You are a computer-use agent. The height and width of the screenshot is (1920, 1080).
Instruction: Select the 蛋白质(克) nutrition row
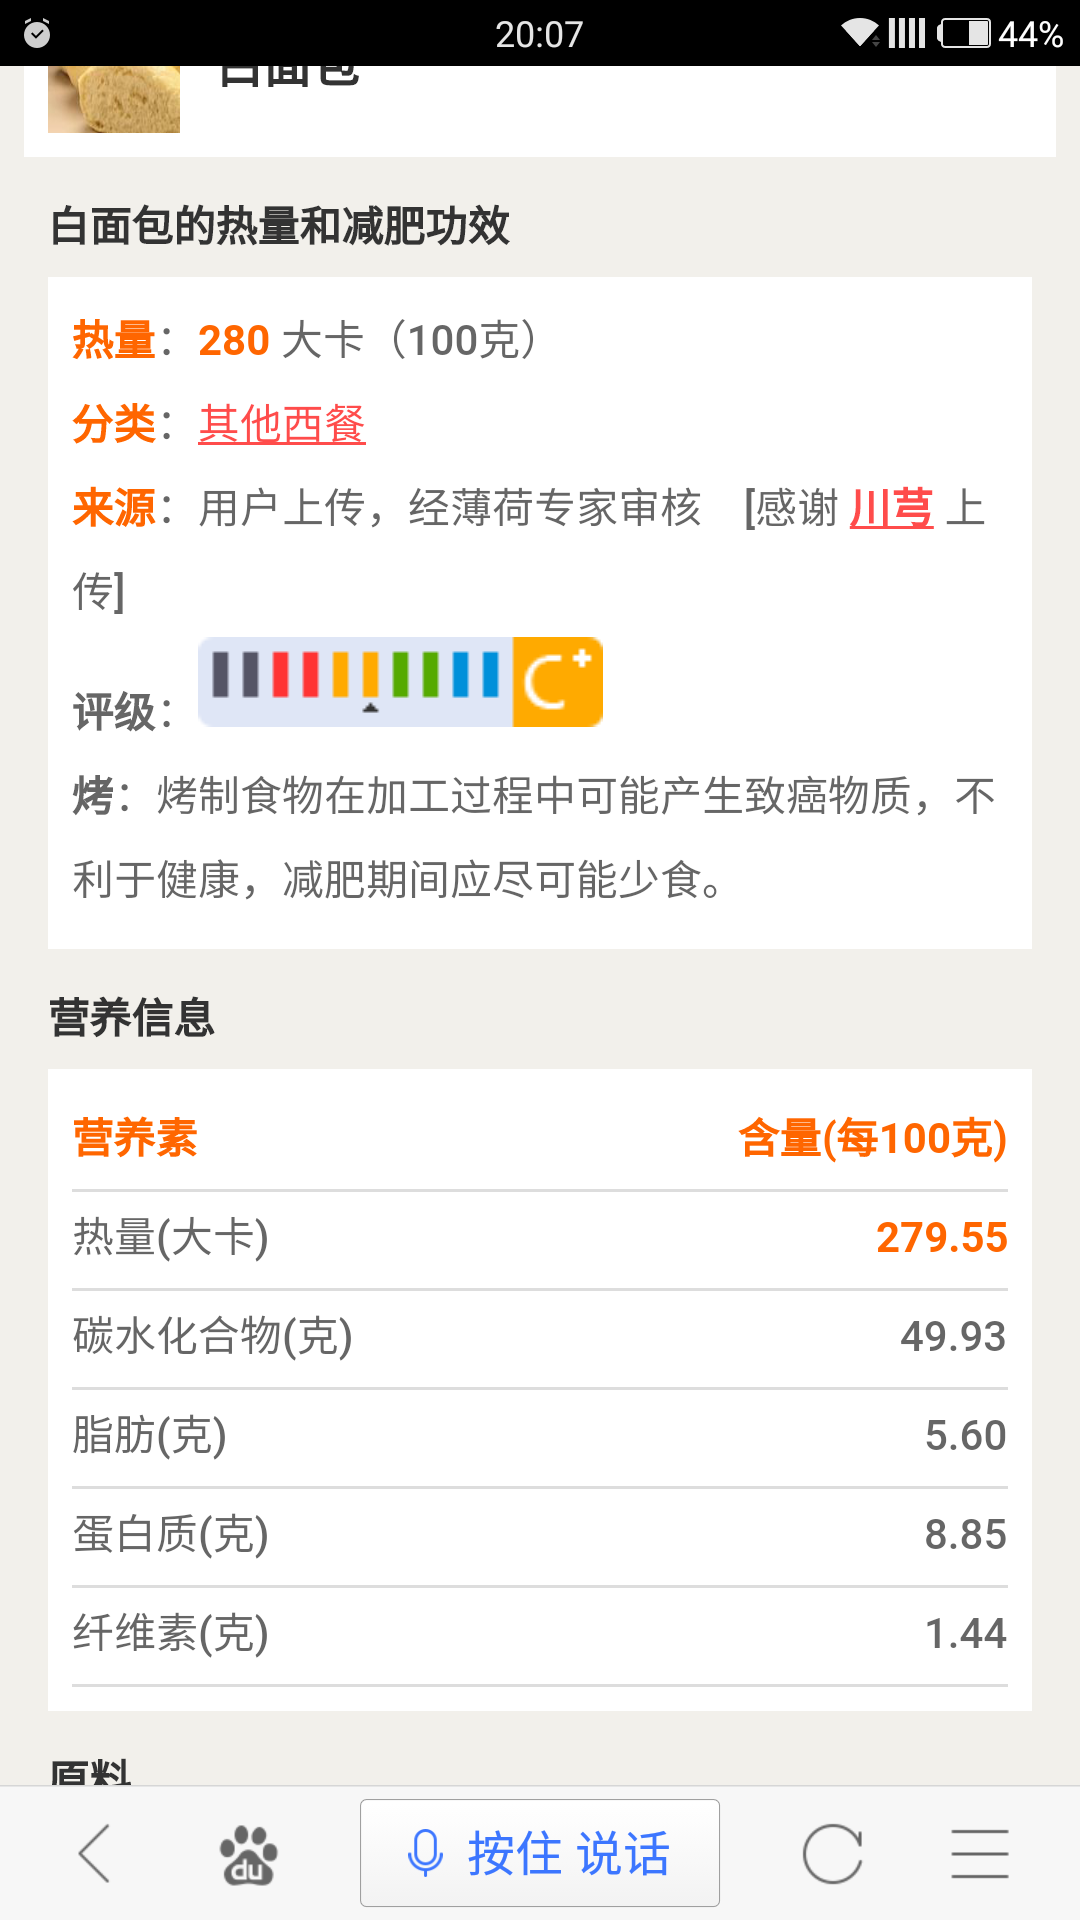pyautogui.click(x=540, y=1535)
